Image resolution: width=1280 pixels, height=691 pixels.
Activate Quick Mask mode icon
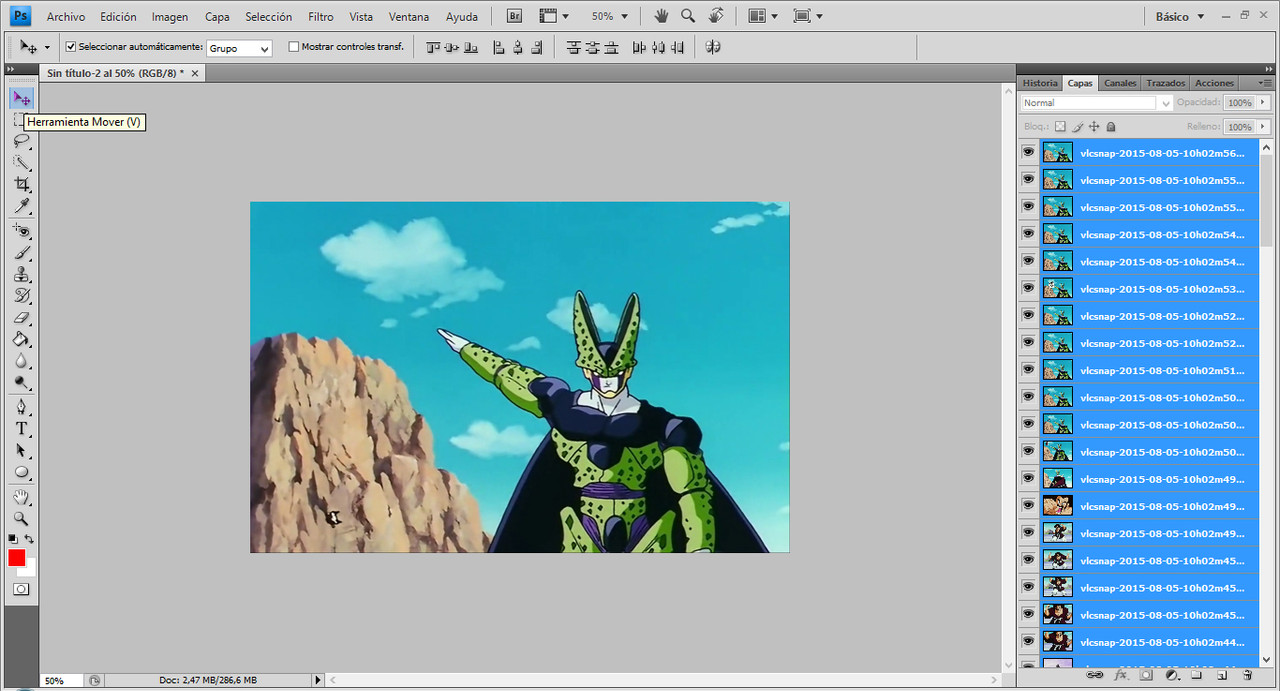tap(21, 589)
